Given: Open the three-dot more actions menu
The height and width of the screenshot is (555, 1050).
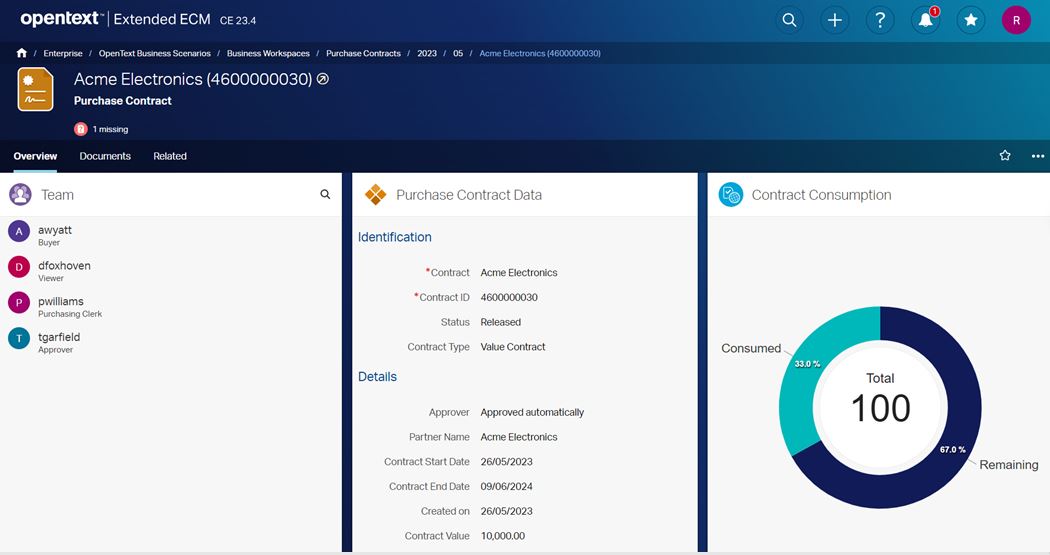Looking at the screenshot, I should [1037, 156].
